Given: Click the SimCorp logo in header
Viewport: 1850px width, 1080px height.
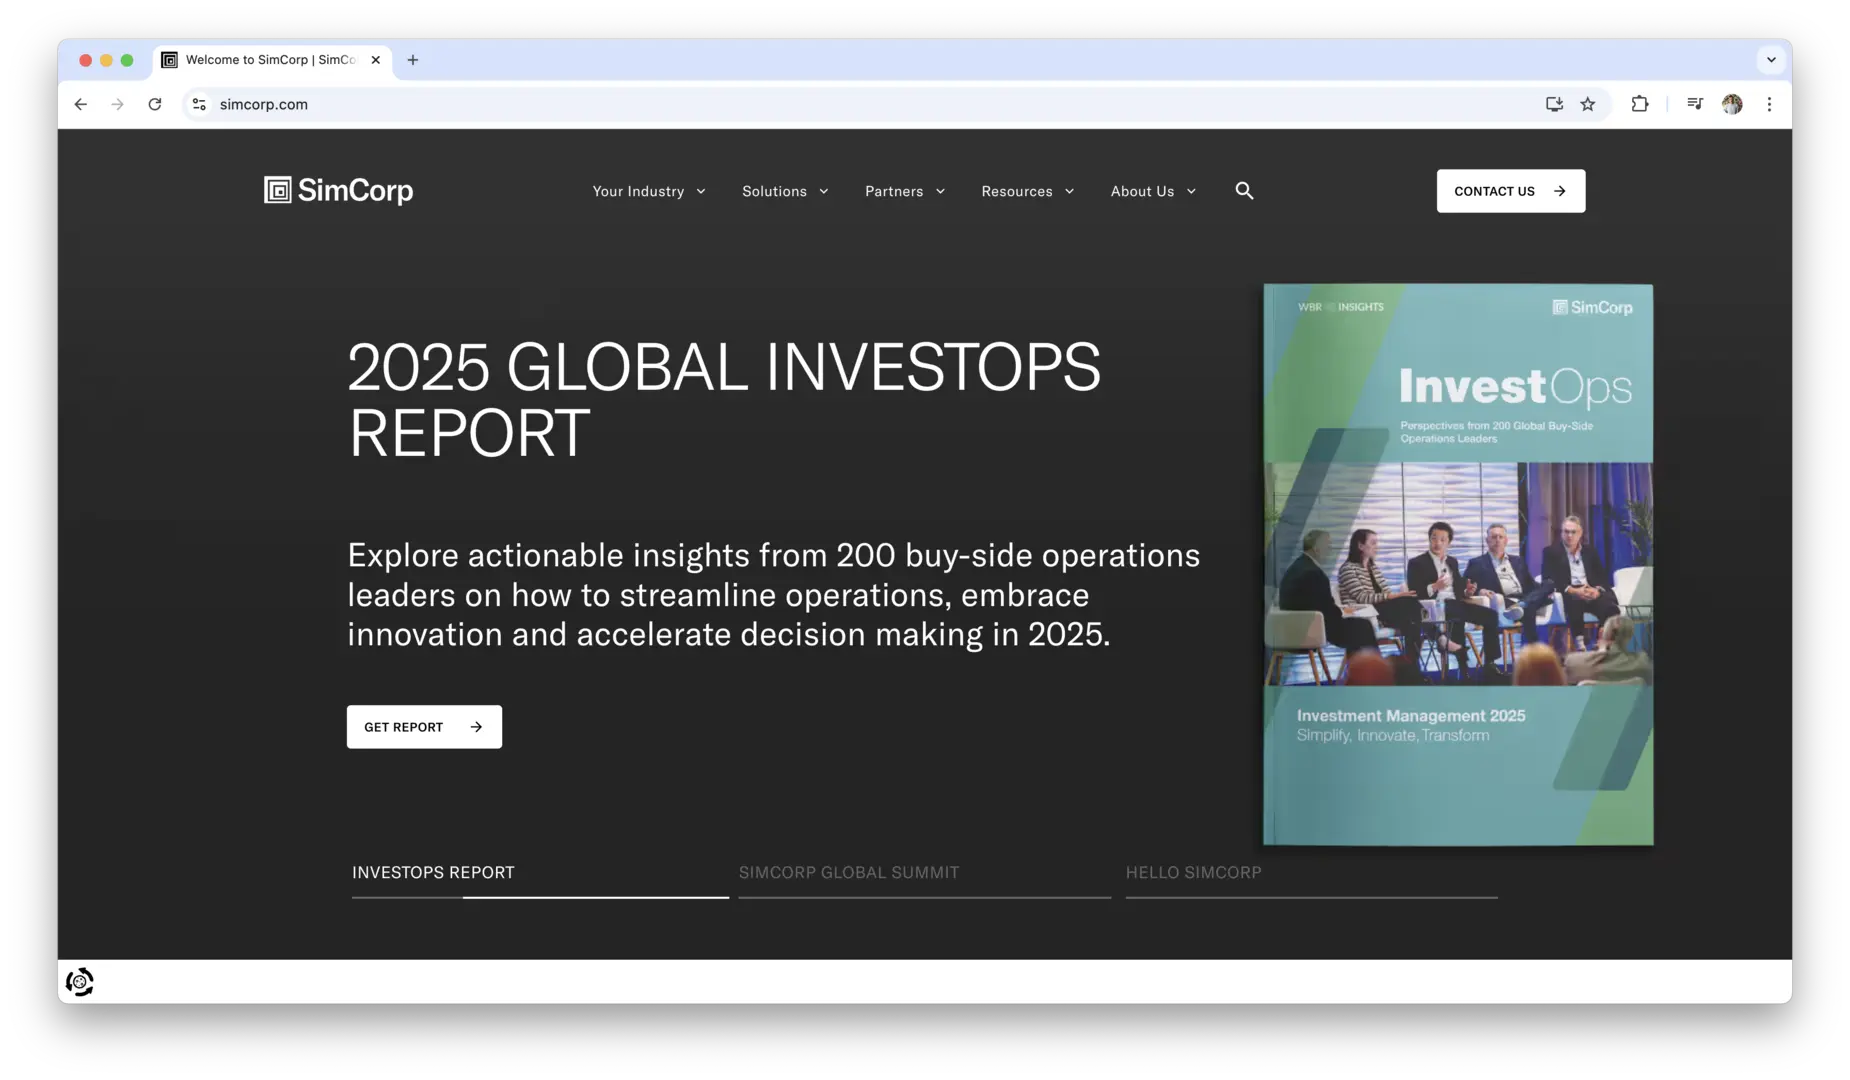Looking at the screenshot, I should click(338, 190).
